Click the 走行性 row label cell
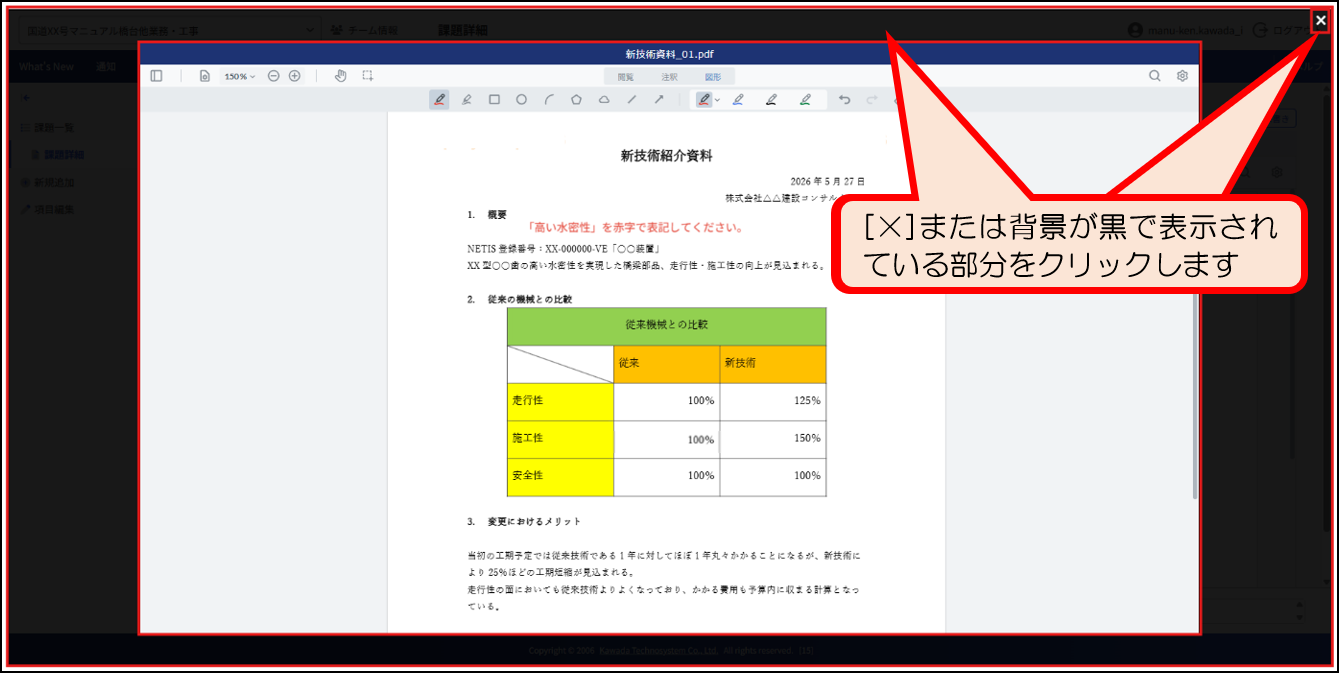Viewport: 1339px width, 673px height. (x=560, y=401)
